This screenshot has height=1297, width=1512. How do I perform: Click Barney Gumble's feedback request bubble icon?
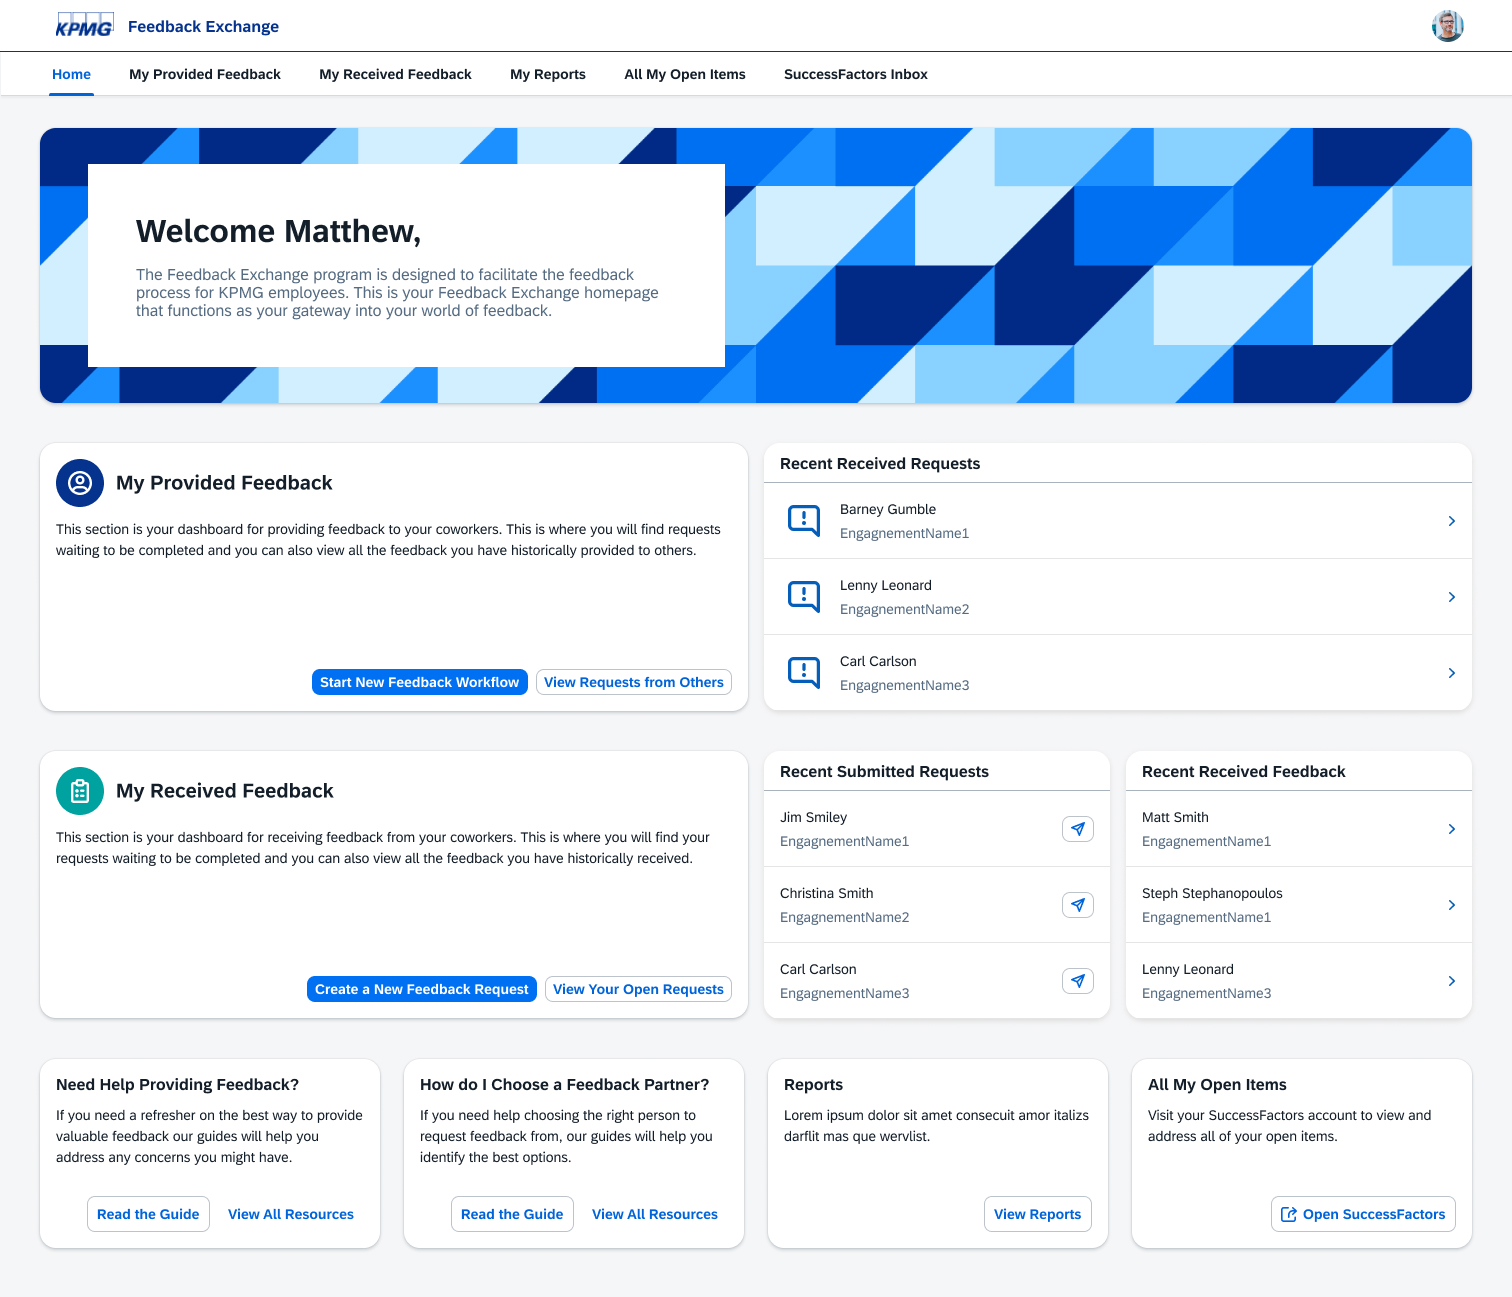804,521
